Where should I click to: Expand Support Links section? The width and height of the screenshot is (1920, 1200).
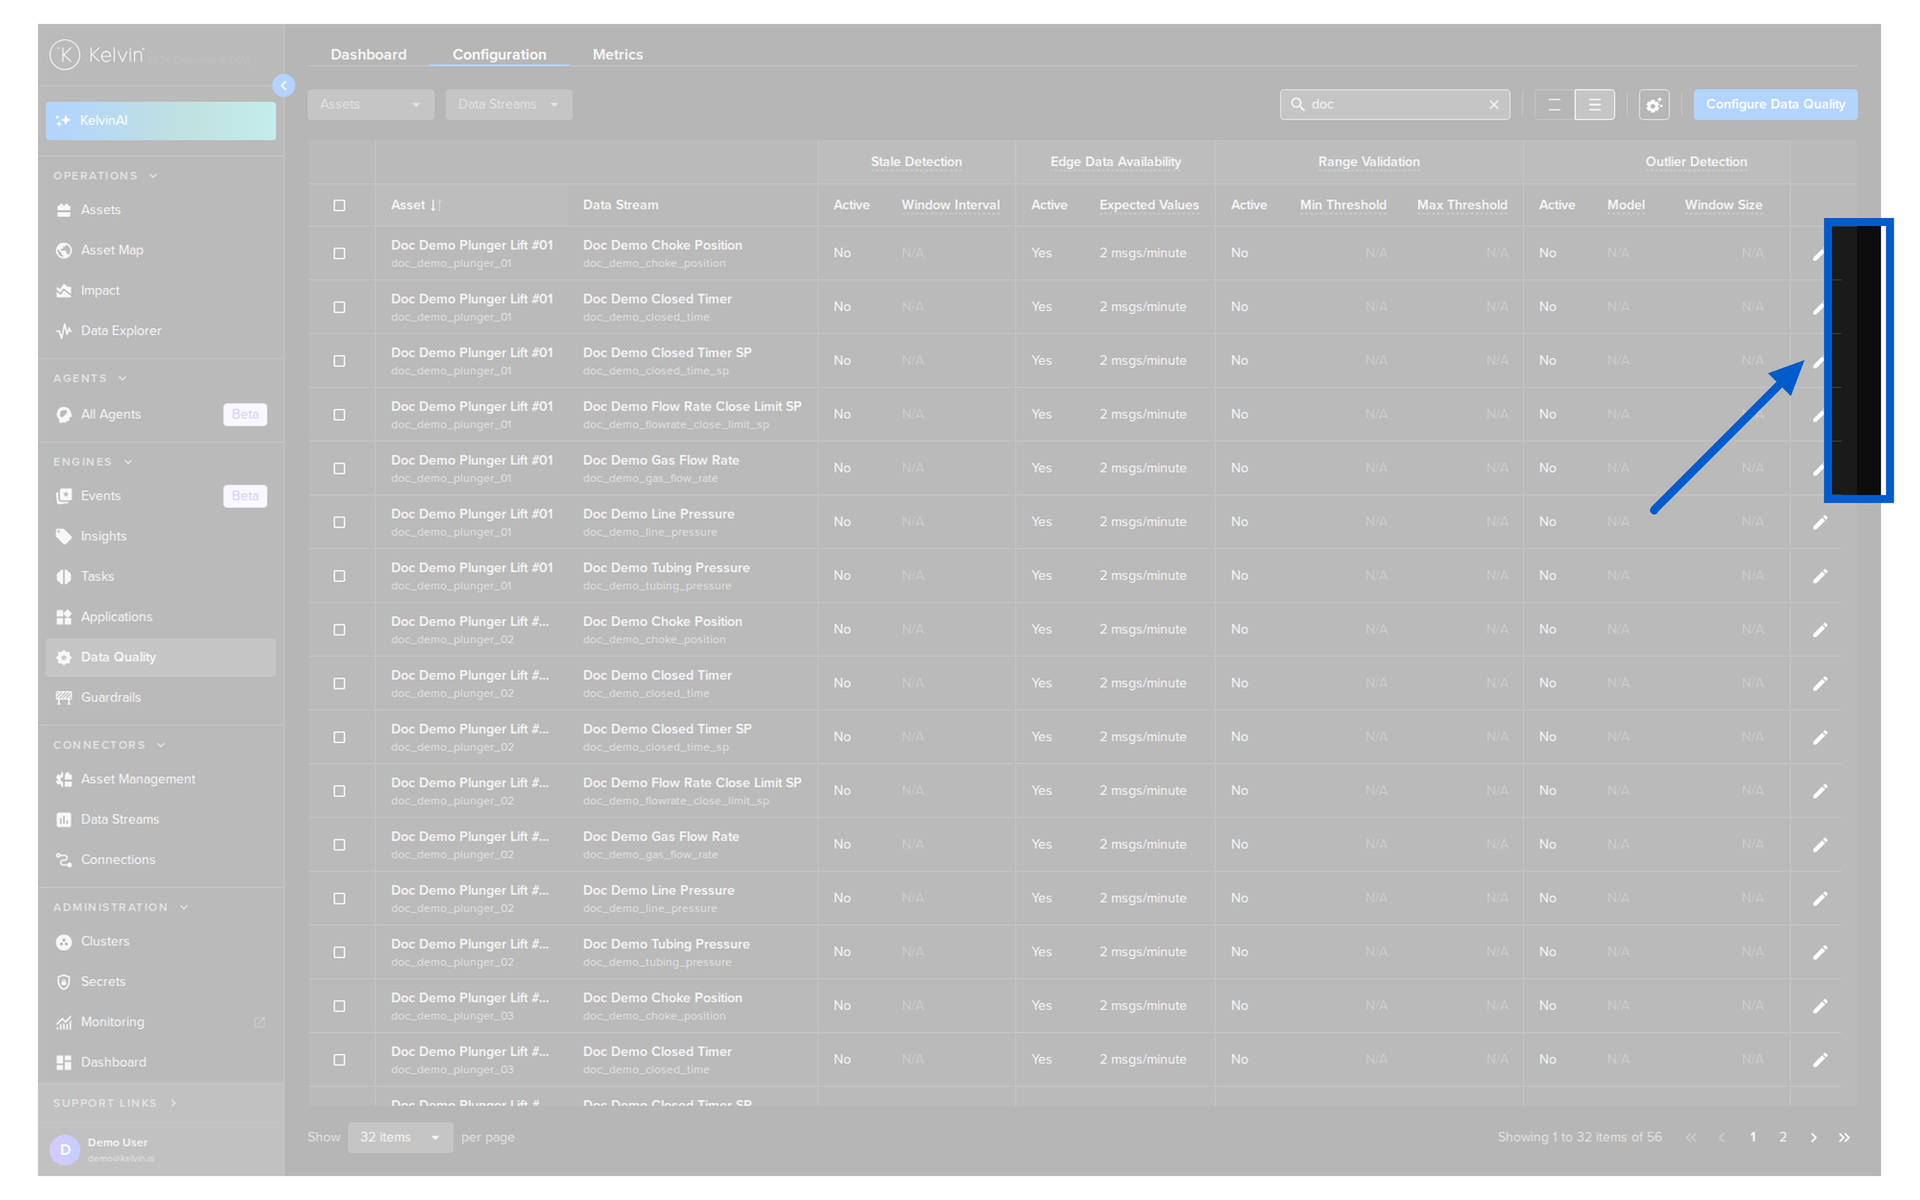115,1103
